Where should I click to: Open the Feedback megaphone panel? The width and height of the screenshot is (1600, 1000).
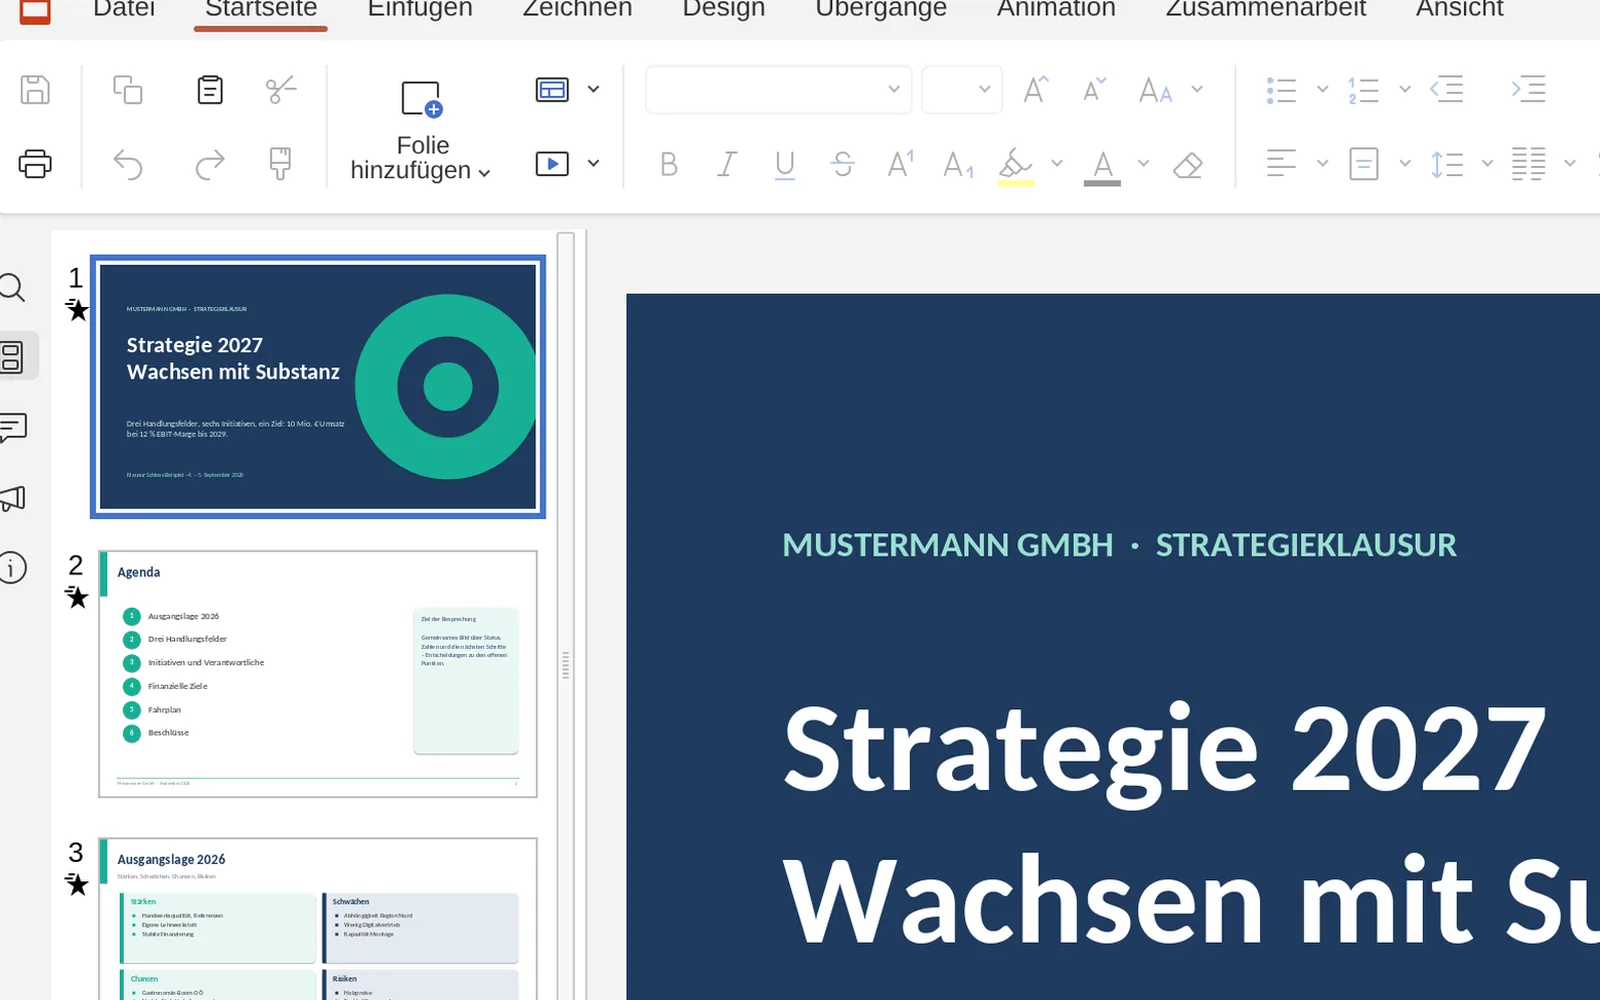pyautogui.click(x=12, y=498)
